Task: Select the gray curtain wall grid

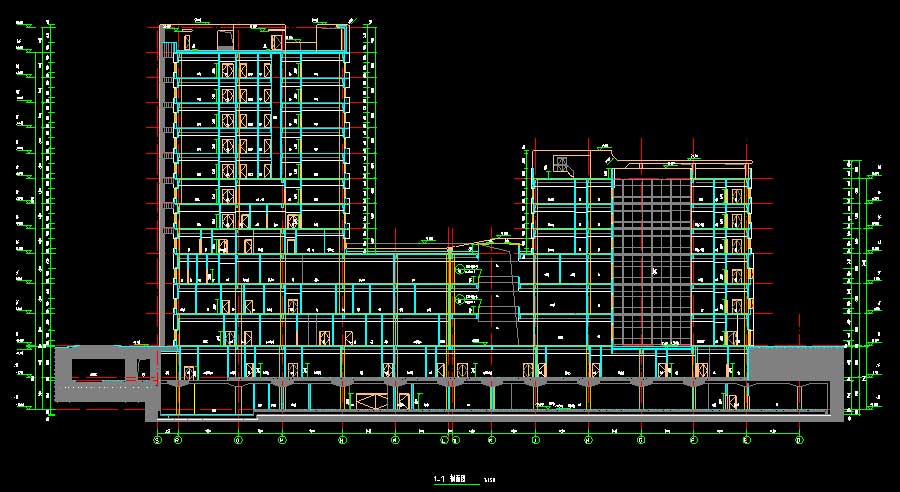Action: coord(651,260)
